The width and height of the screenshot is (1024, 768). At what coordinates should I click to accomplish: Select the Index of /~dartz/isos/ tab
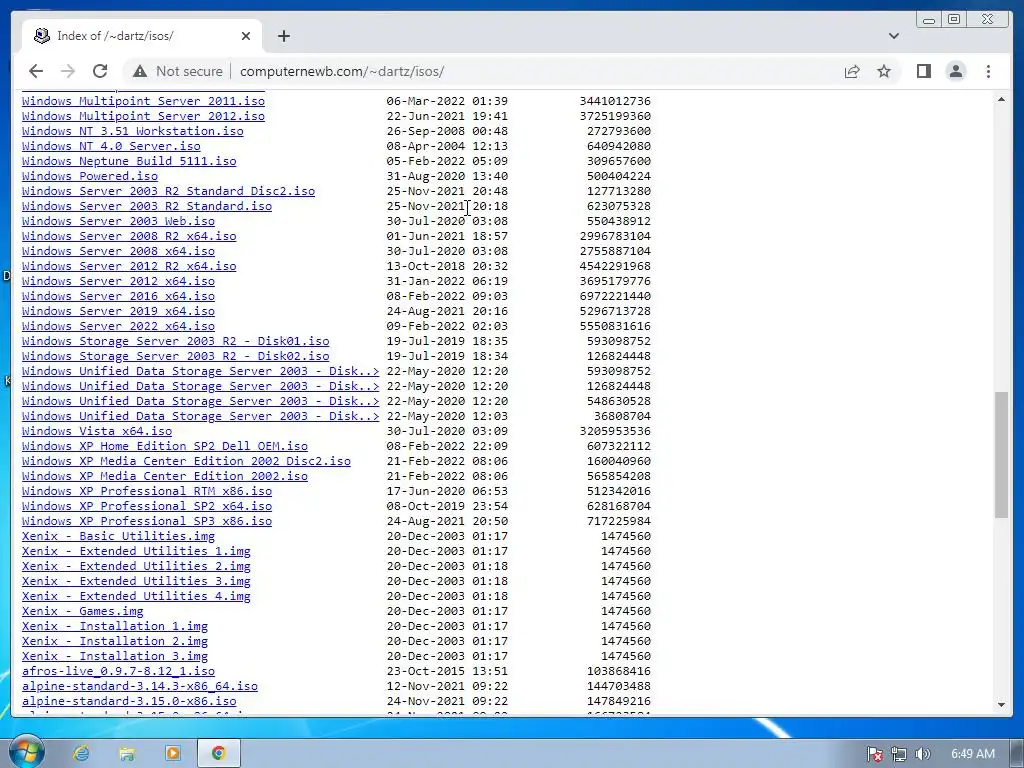[142, 36]
